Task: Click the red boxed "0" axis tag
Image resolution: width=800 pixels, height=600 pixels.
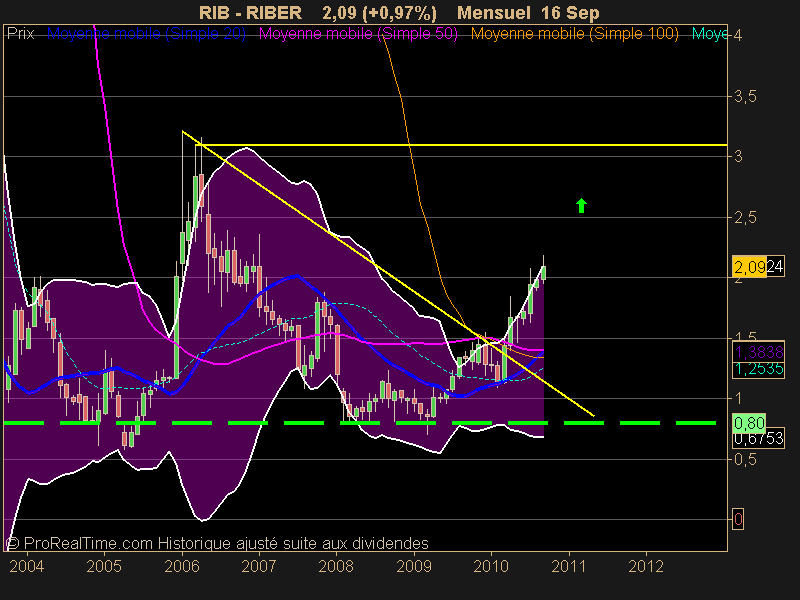Action: (738, 519)
